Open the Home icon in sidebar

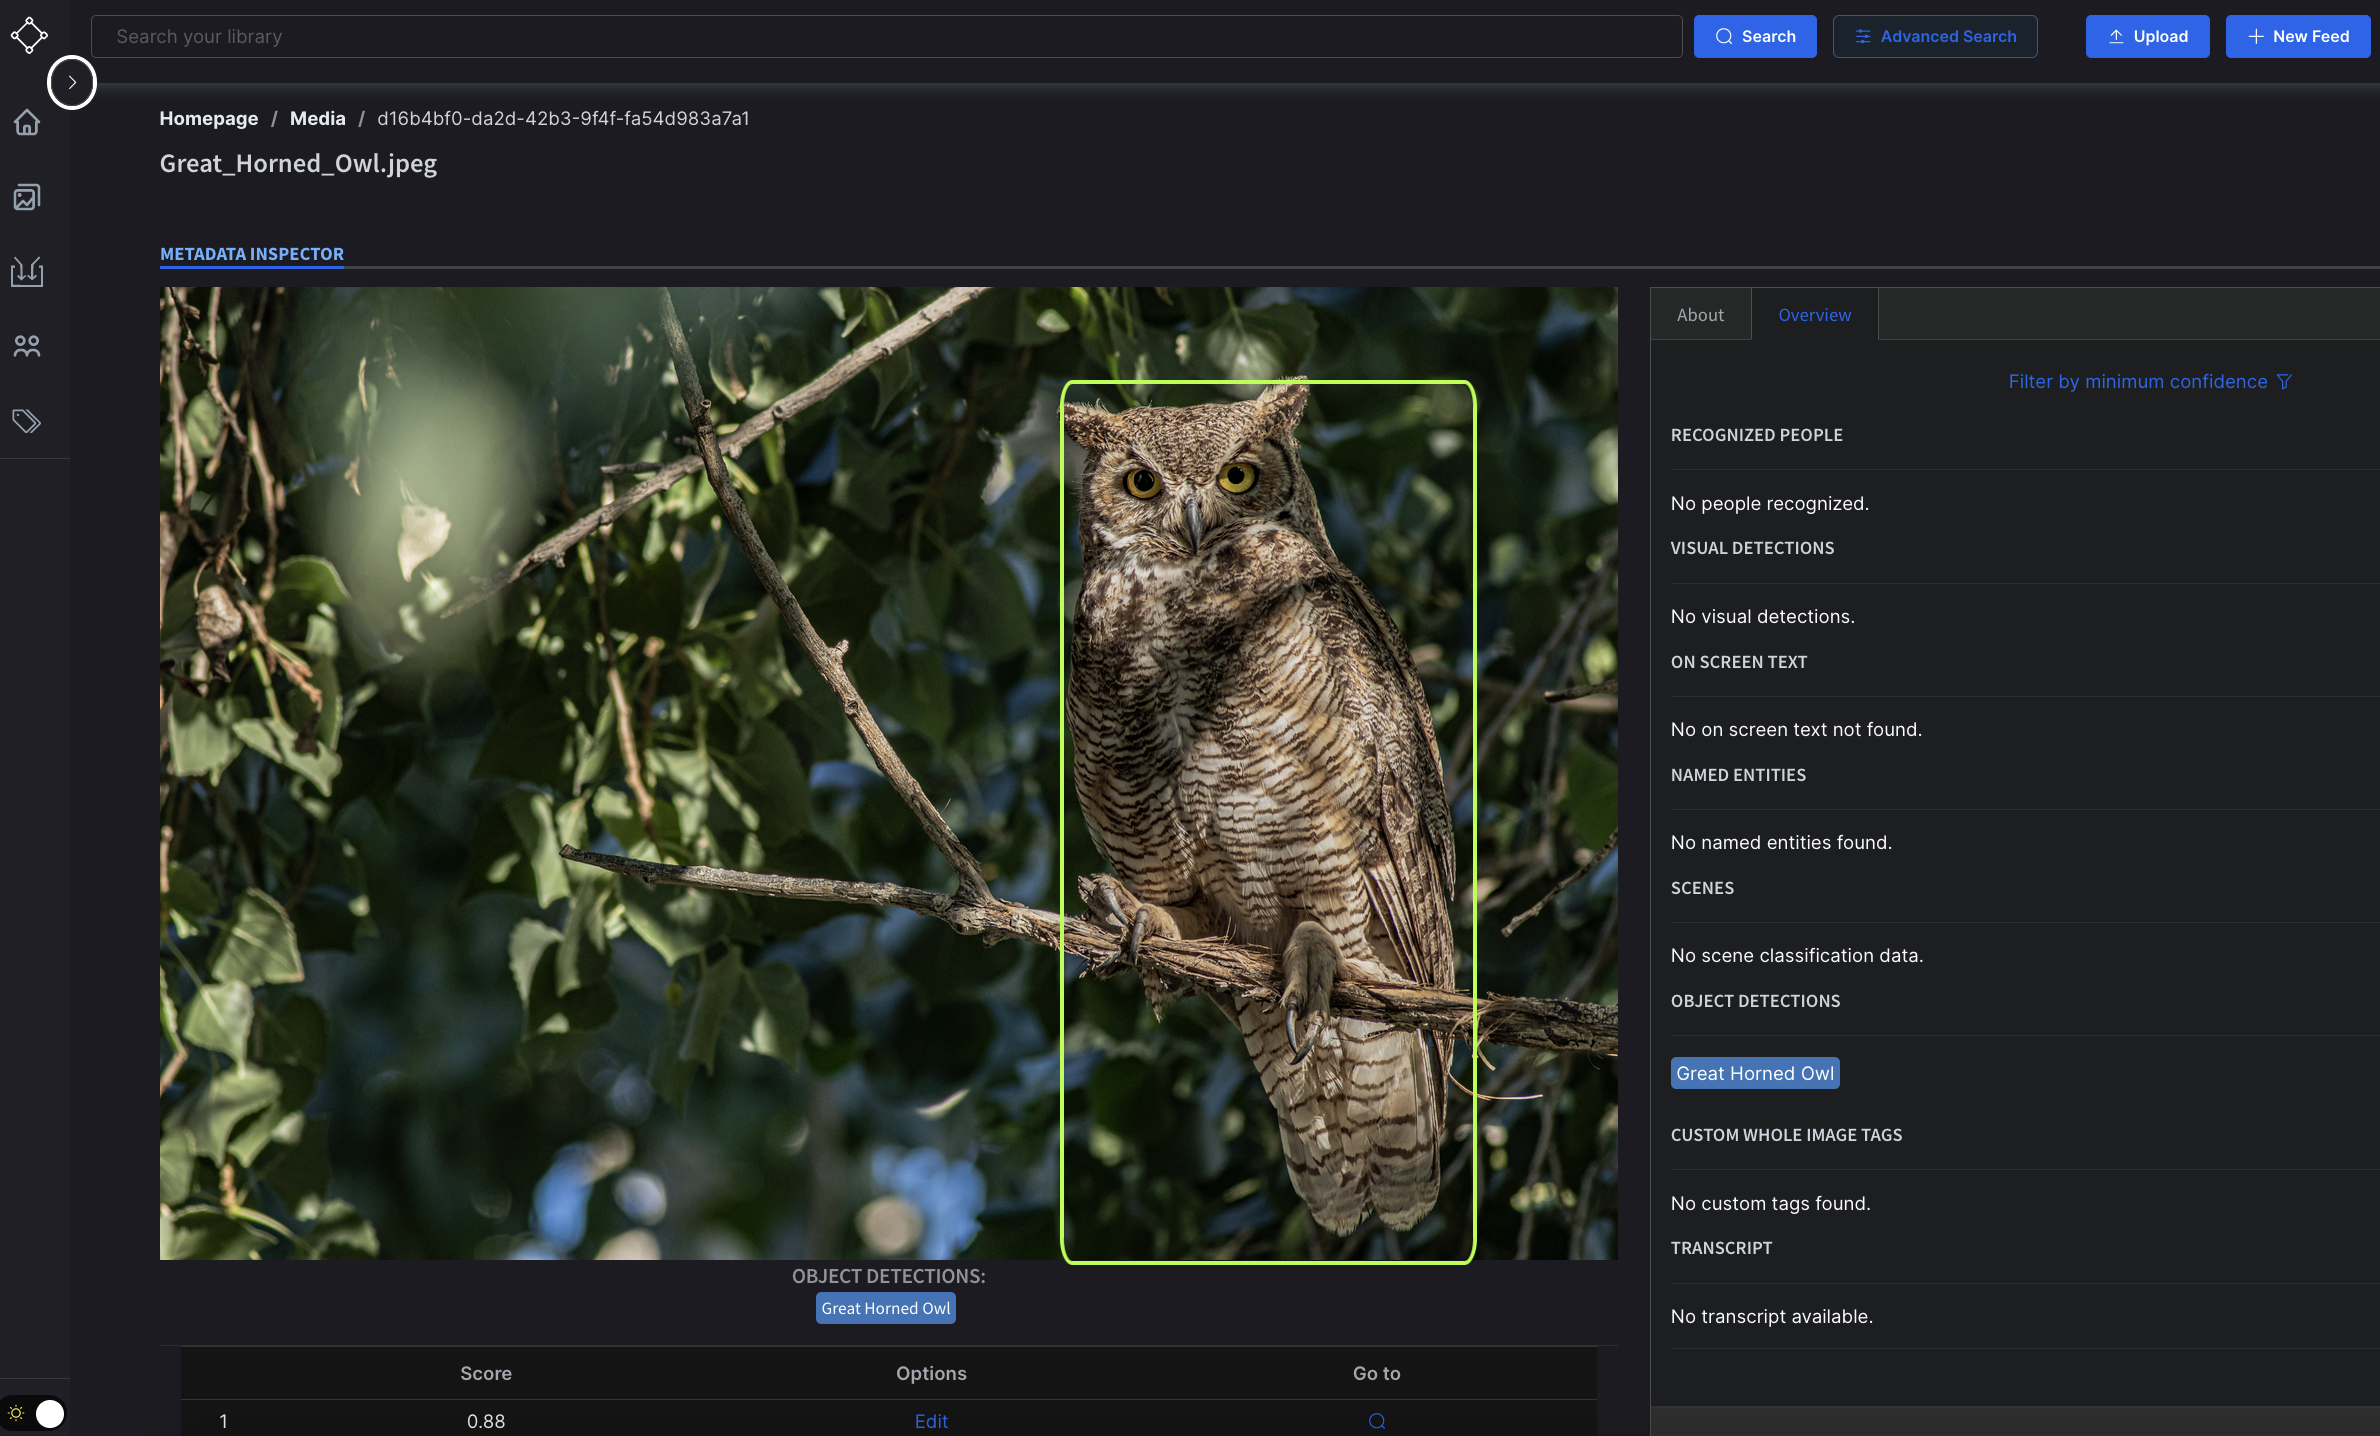tap(27, 123)
